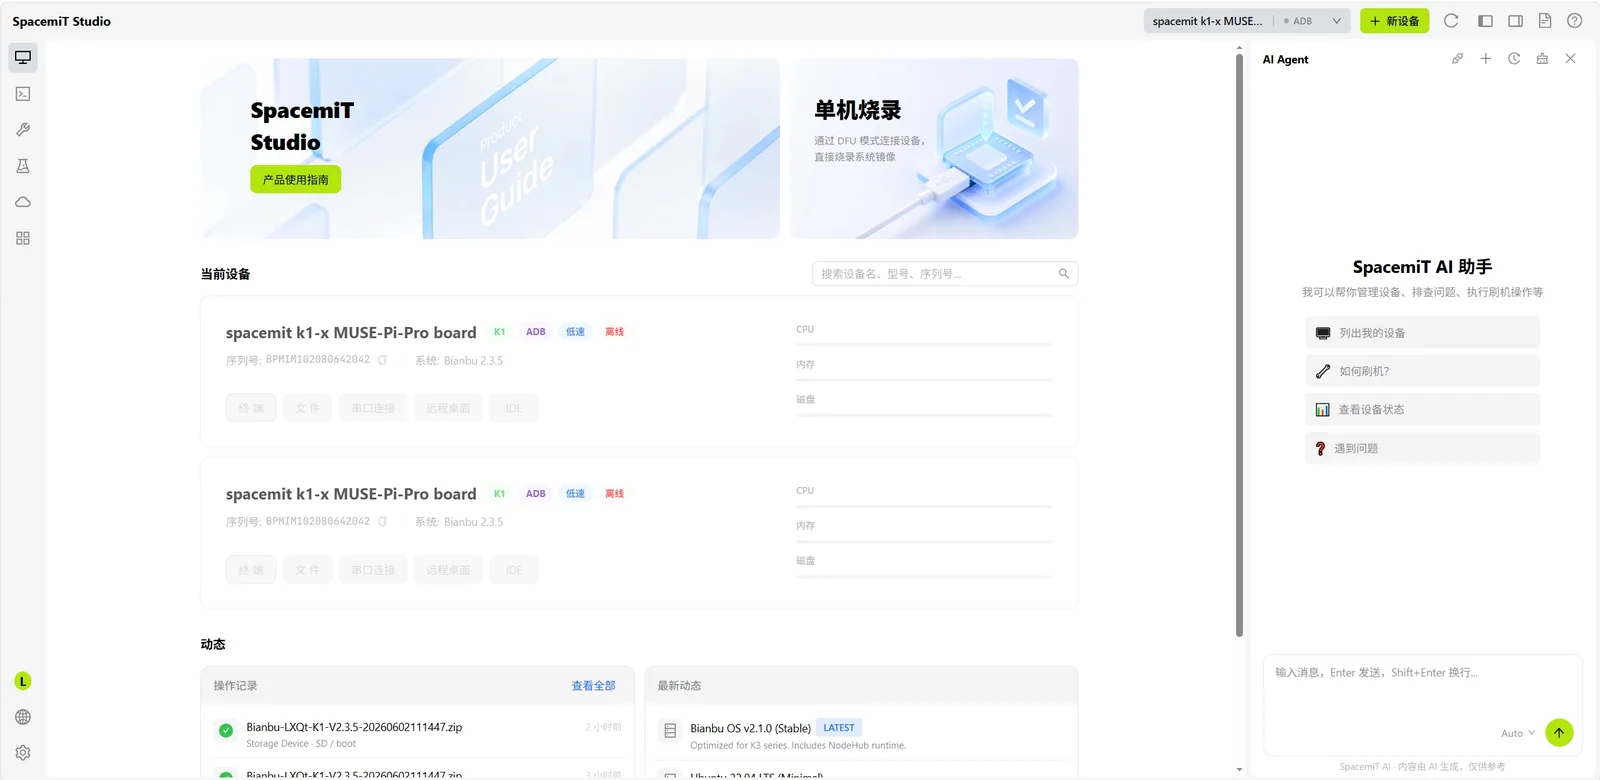Click 文件 button on the first device

307,408
